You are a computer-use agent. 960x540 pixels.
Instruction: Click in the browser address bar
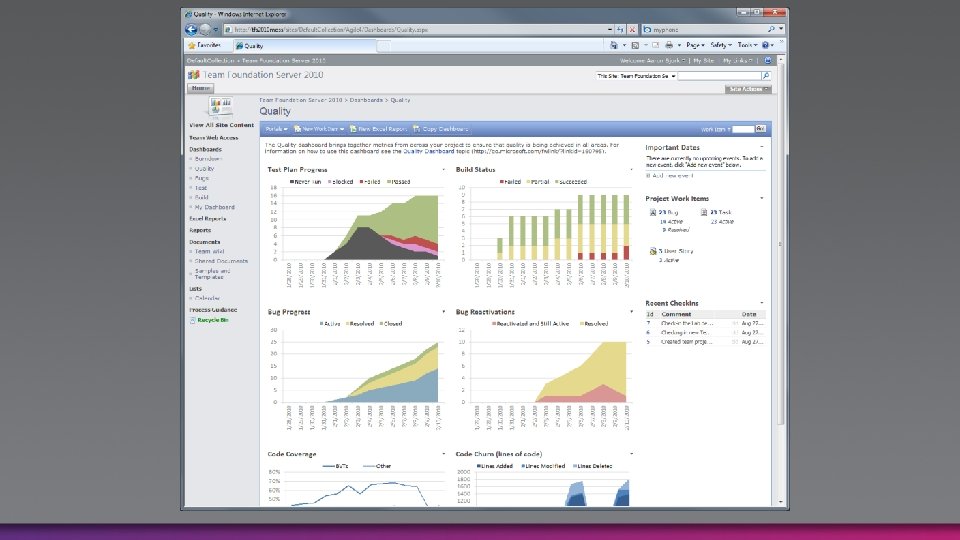[418, 29]
